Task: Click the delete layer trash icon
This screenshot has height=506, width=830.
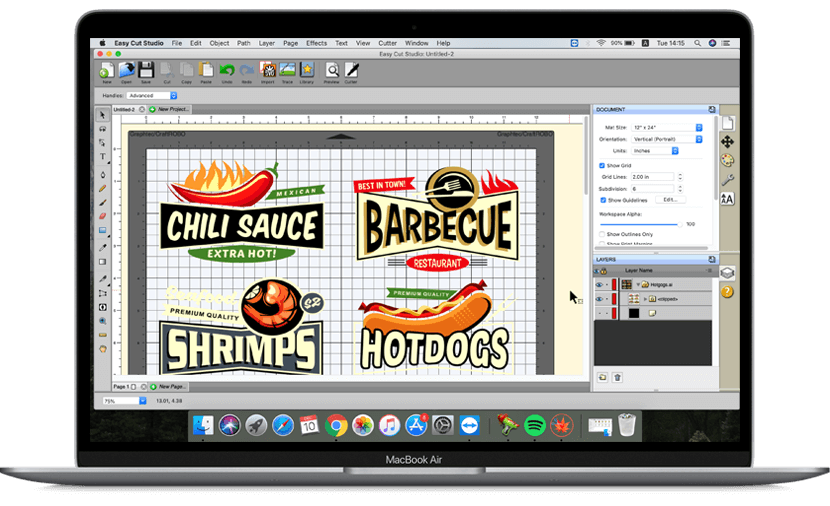Action: pyautogui.click(x=617, y=377)
